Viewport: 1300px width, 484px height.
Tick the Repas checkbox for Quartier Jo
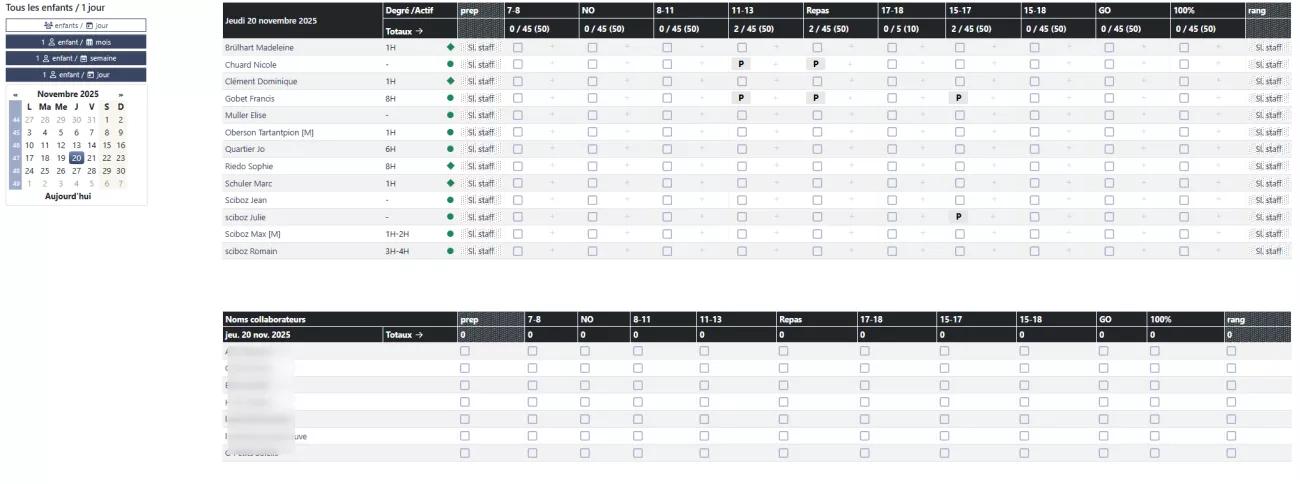click(x=817, y=149)
